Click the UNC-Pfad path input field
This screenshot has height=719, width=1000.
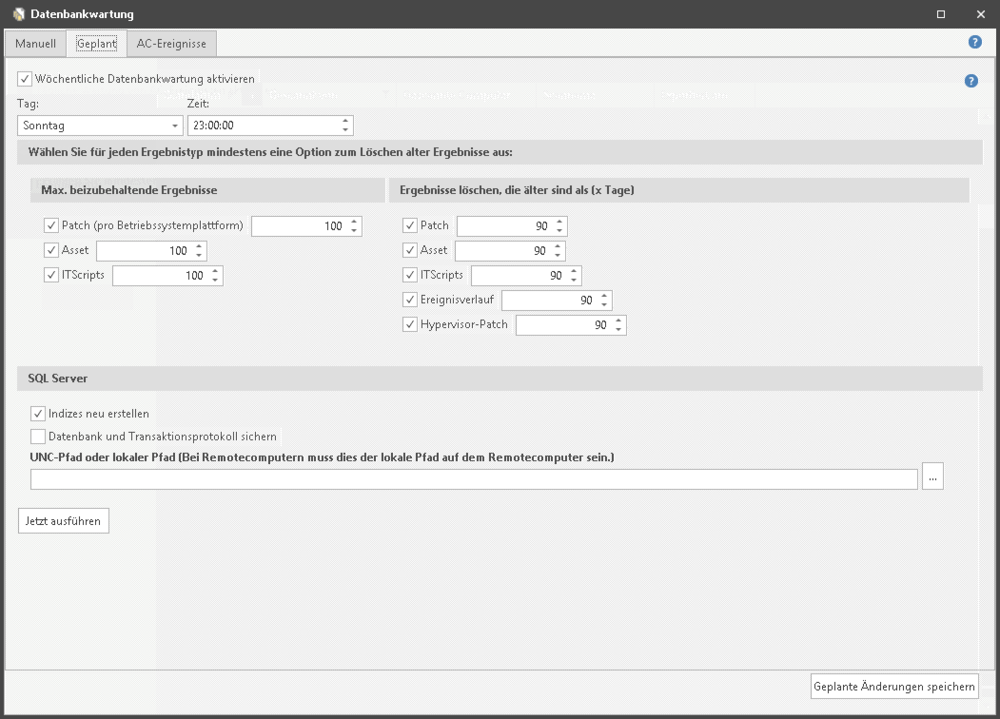(473, 479)
